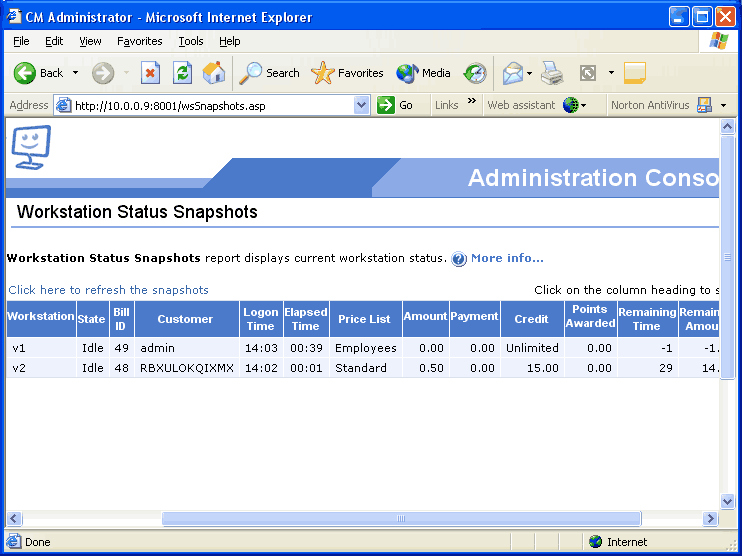
Task: Open the dropdown next to Edit icon
Action: point(611,73)
